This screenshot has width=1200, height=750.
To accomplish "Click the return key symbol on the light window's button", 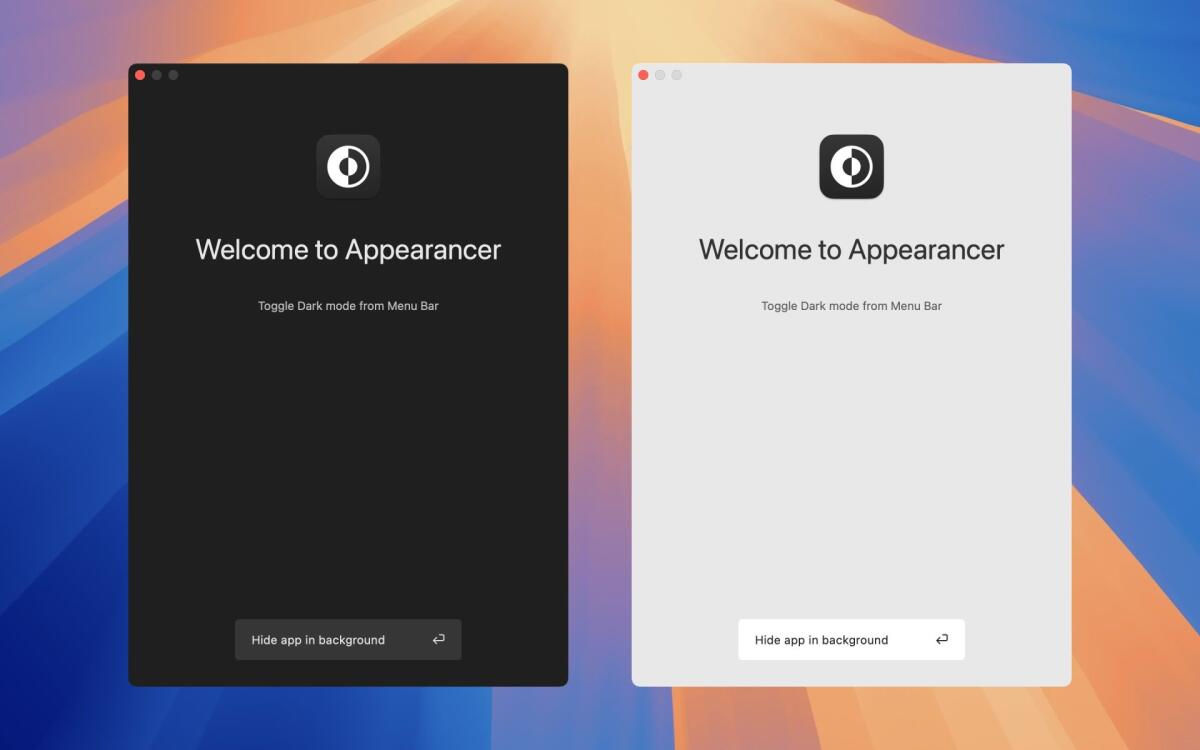I will click(x=941, y=639).
